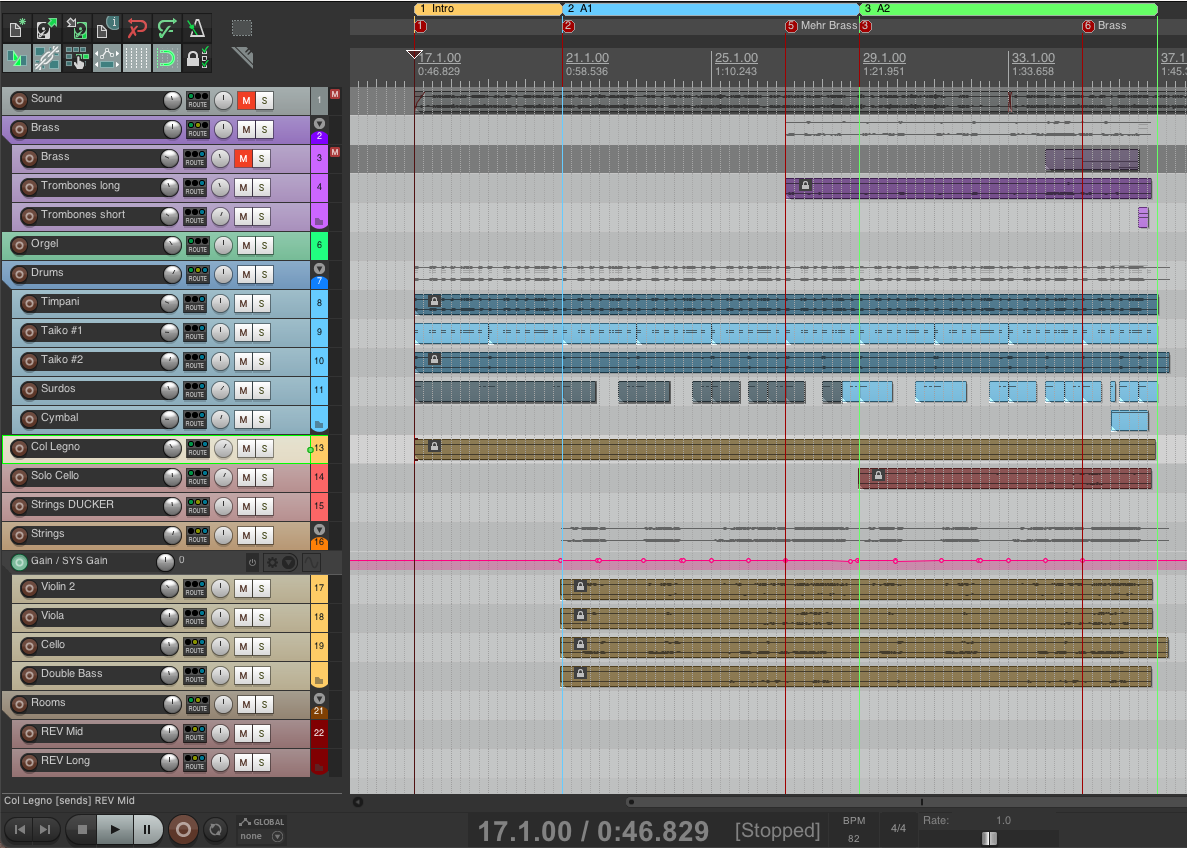
Task: Toggle the metronome icon
Action: coord(197,28)
